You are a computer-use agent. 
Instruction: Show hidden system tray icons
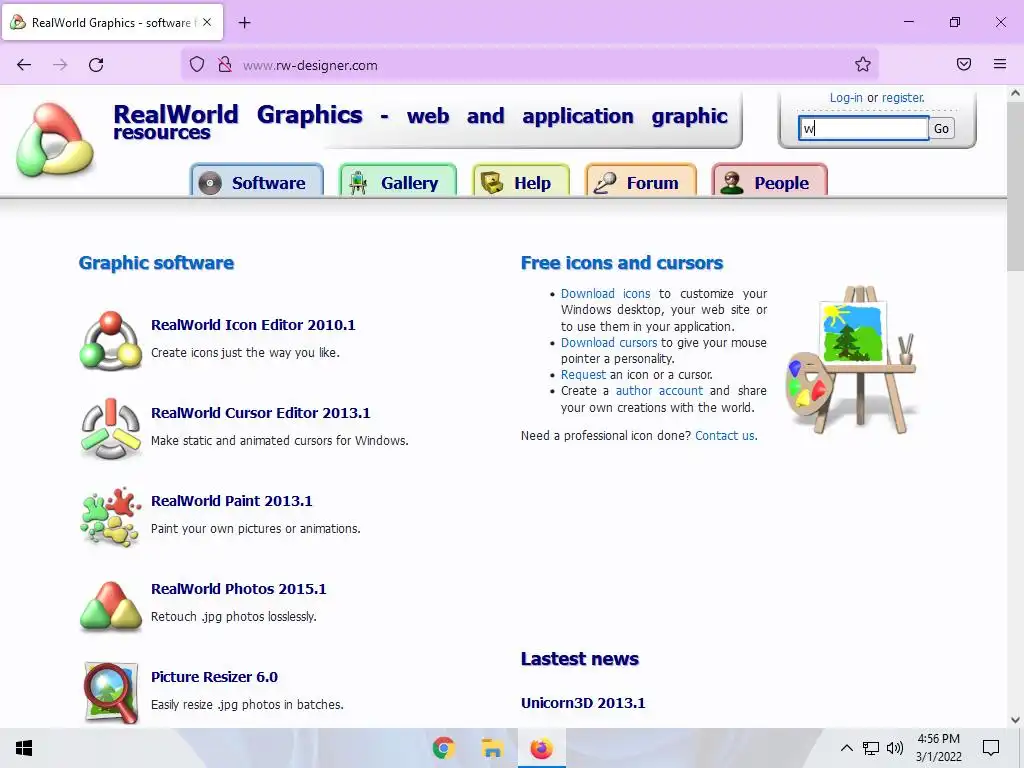(846, 748)
